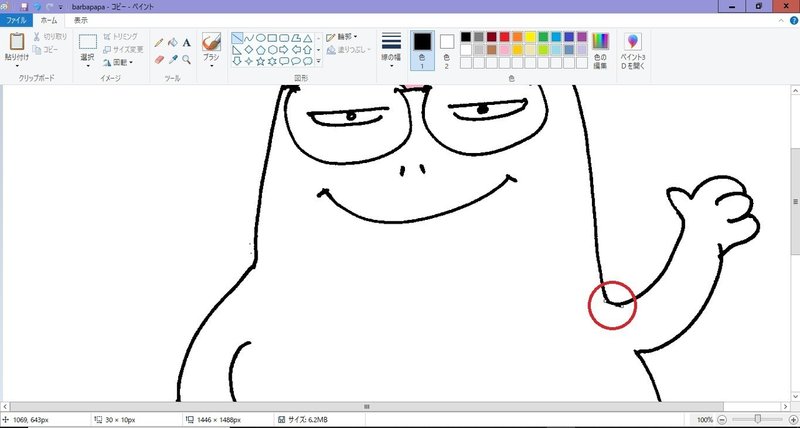Viewport: 800px width, 428px height.
Task: Select the Fill with color bucket tool
Action: tap(173, 43)
